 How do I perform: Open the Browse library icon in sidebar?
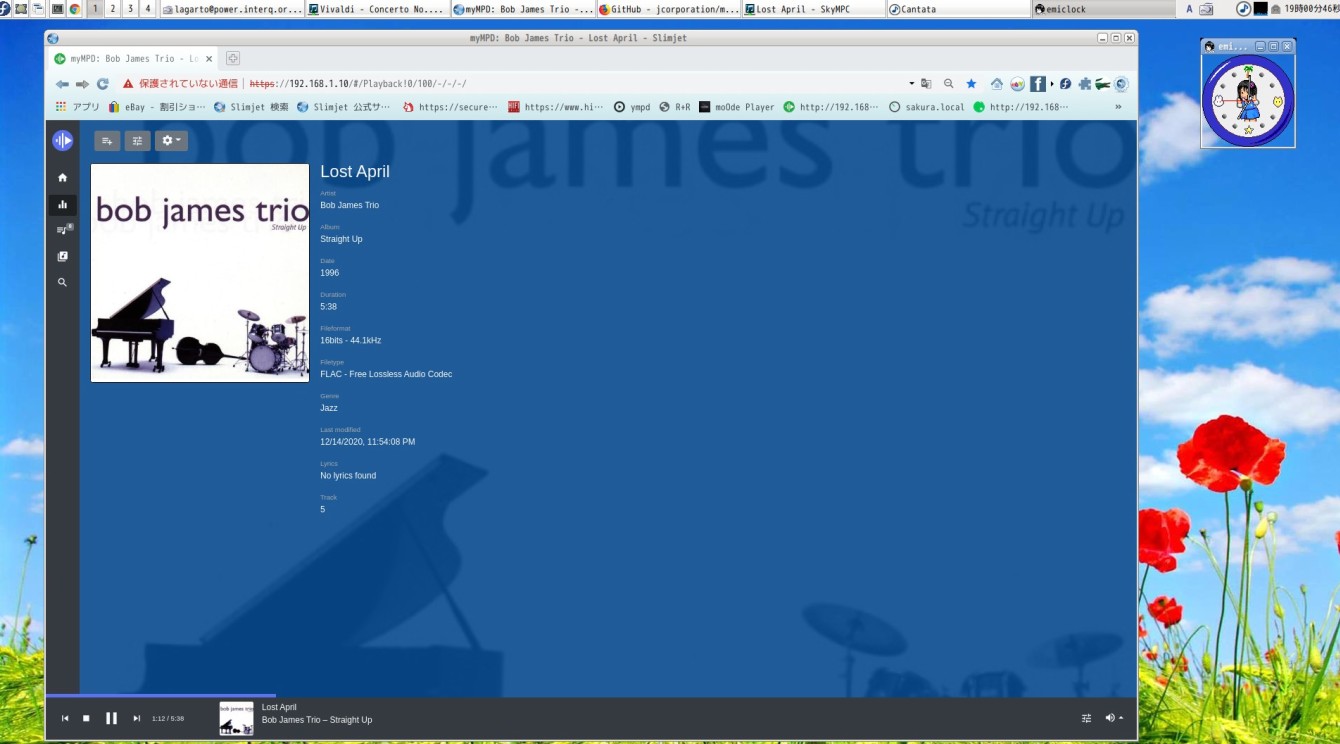[x=62, y=256]
